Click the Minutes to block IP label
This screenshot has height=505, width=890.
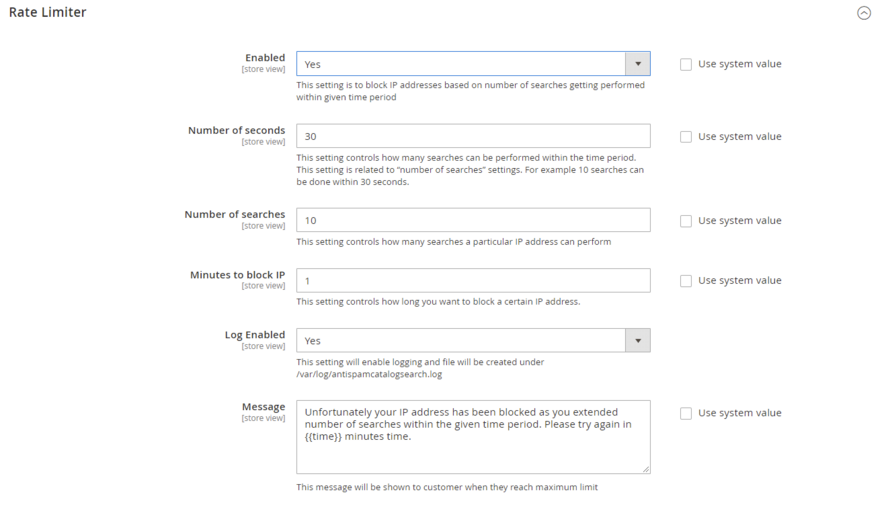[237, 274]
